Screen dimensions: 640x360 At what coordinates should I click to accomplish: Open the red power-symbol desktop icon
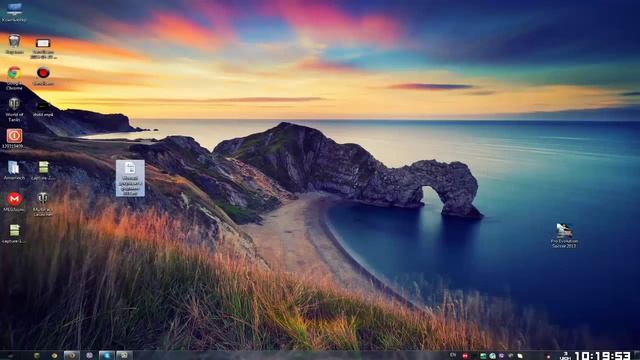[14, 139]
